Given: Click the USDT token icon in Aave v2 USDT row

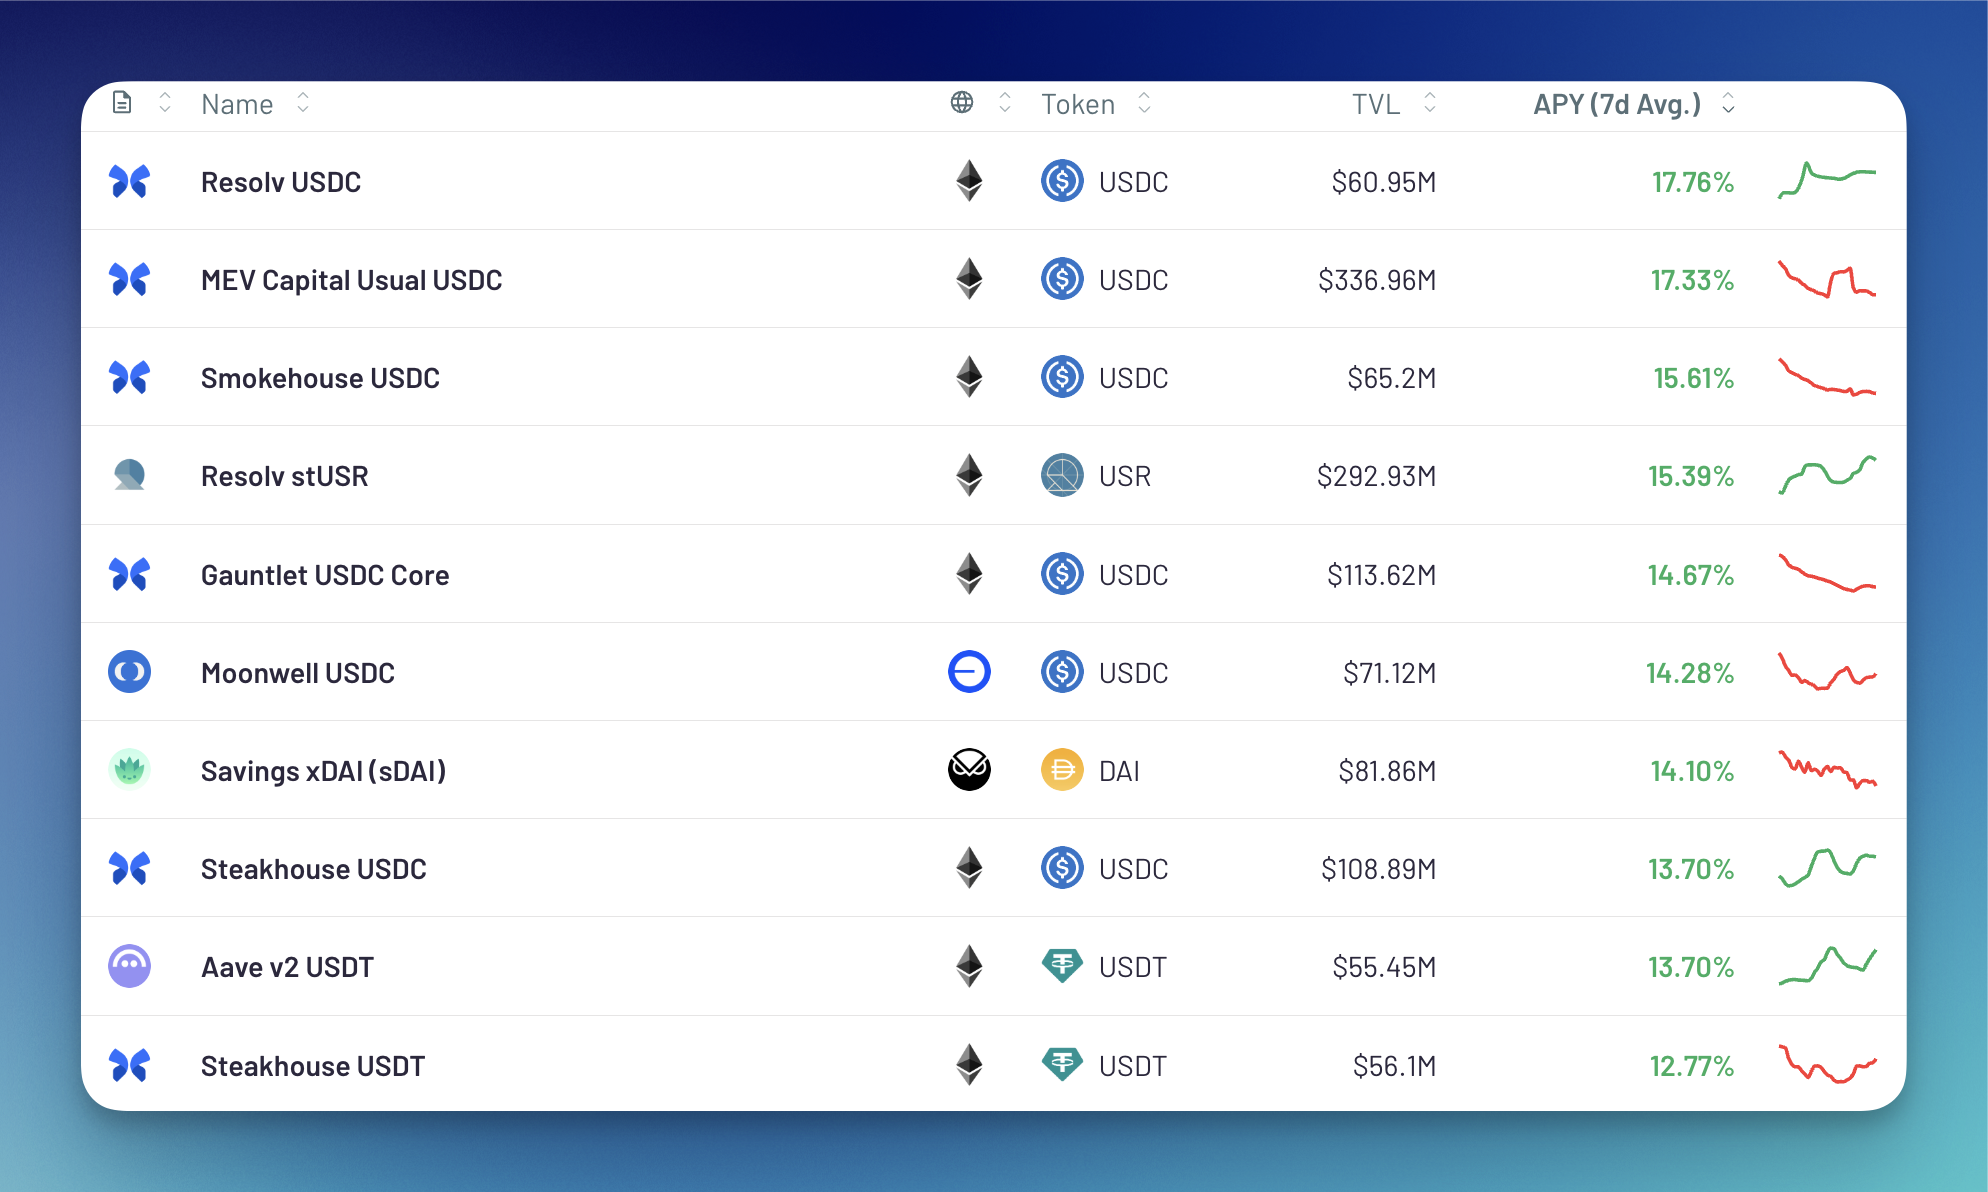Looking at the screenshot, I should coord(1062,966).
